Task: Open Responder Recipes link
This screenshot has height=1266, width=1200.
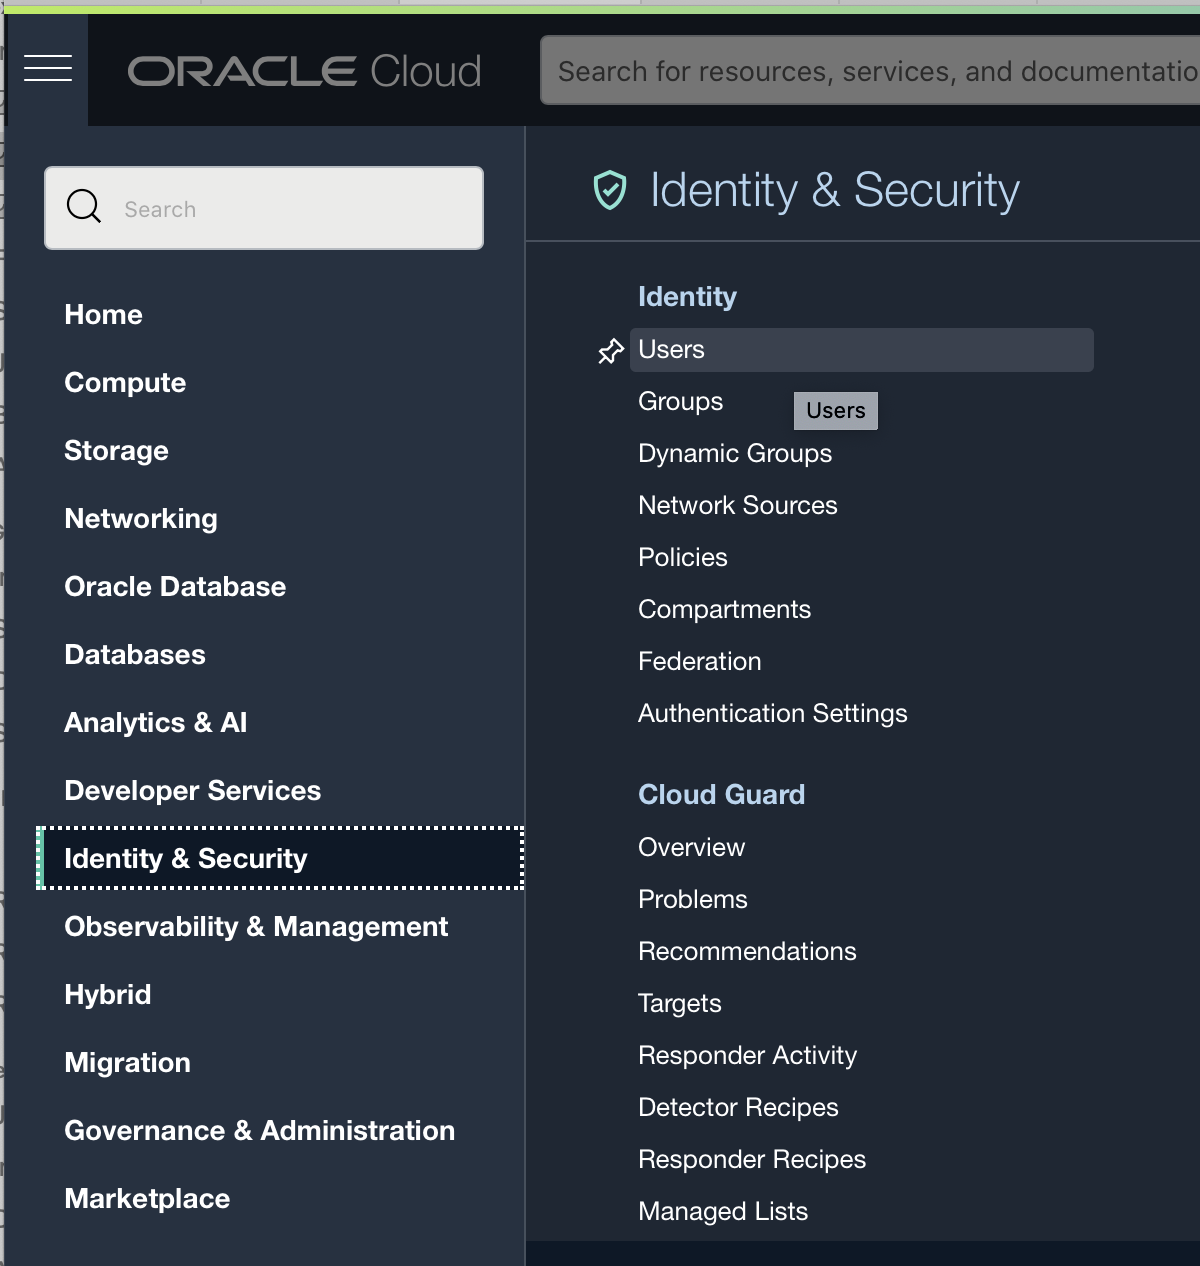Action: pos(752,1159)
